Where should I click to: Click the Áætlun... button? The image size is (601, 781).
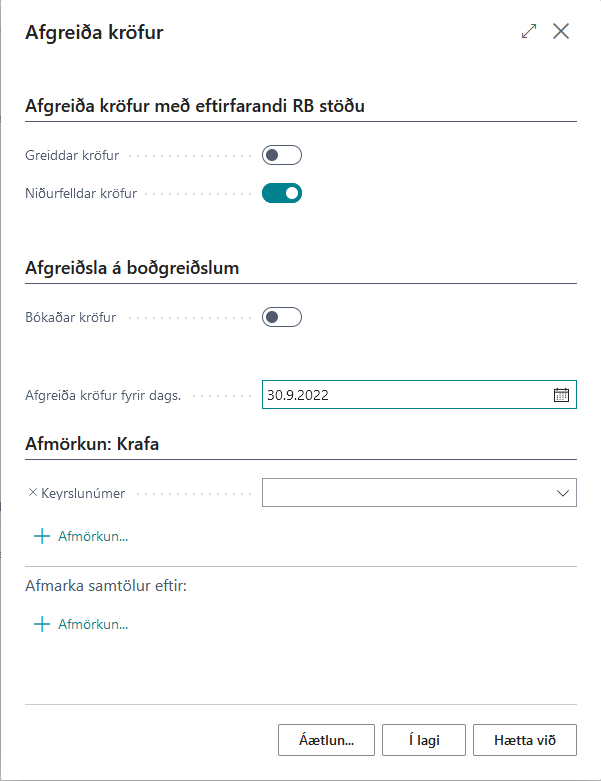click(326, 740)
